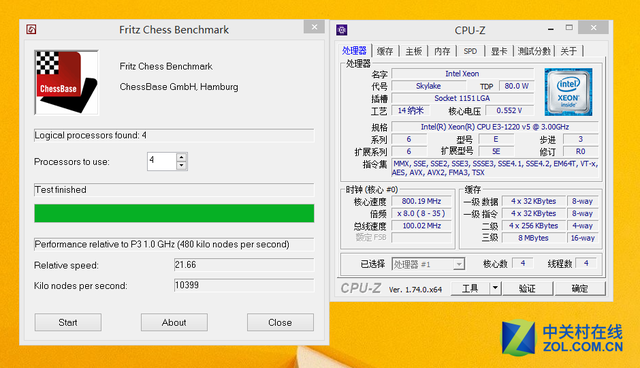This screenshot has width=640, height=368.
Task: Click the Processors to use input field
Action: coord(162,161)
